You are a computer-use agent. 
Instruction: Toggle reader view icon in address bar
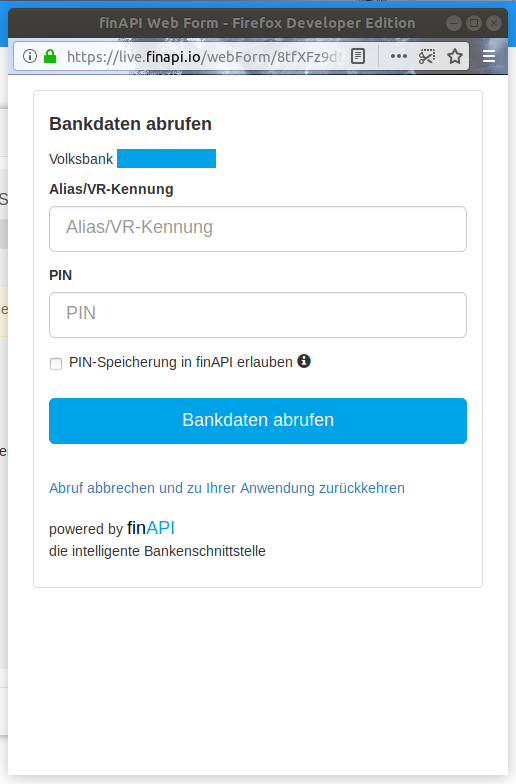point(358,56)
